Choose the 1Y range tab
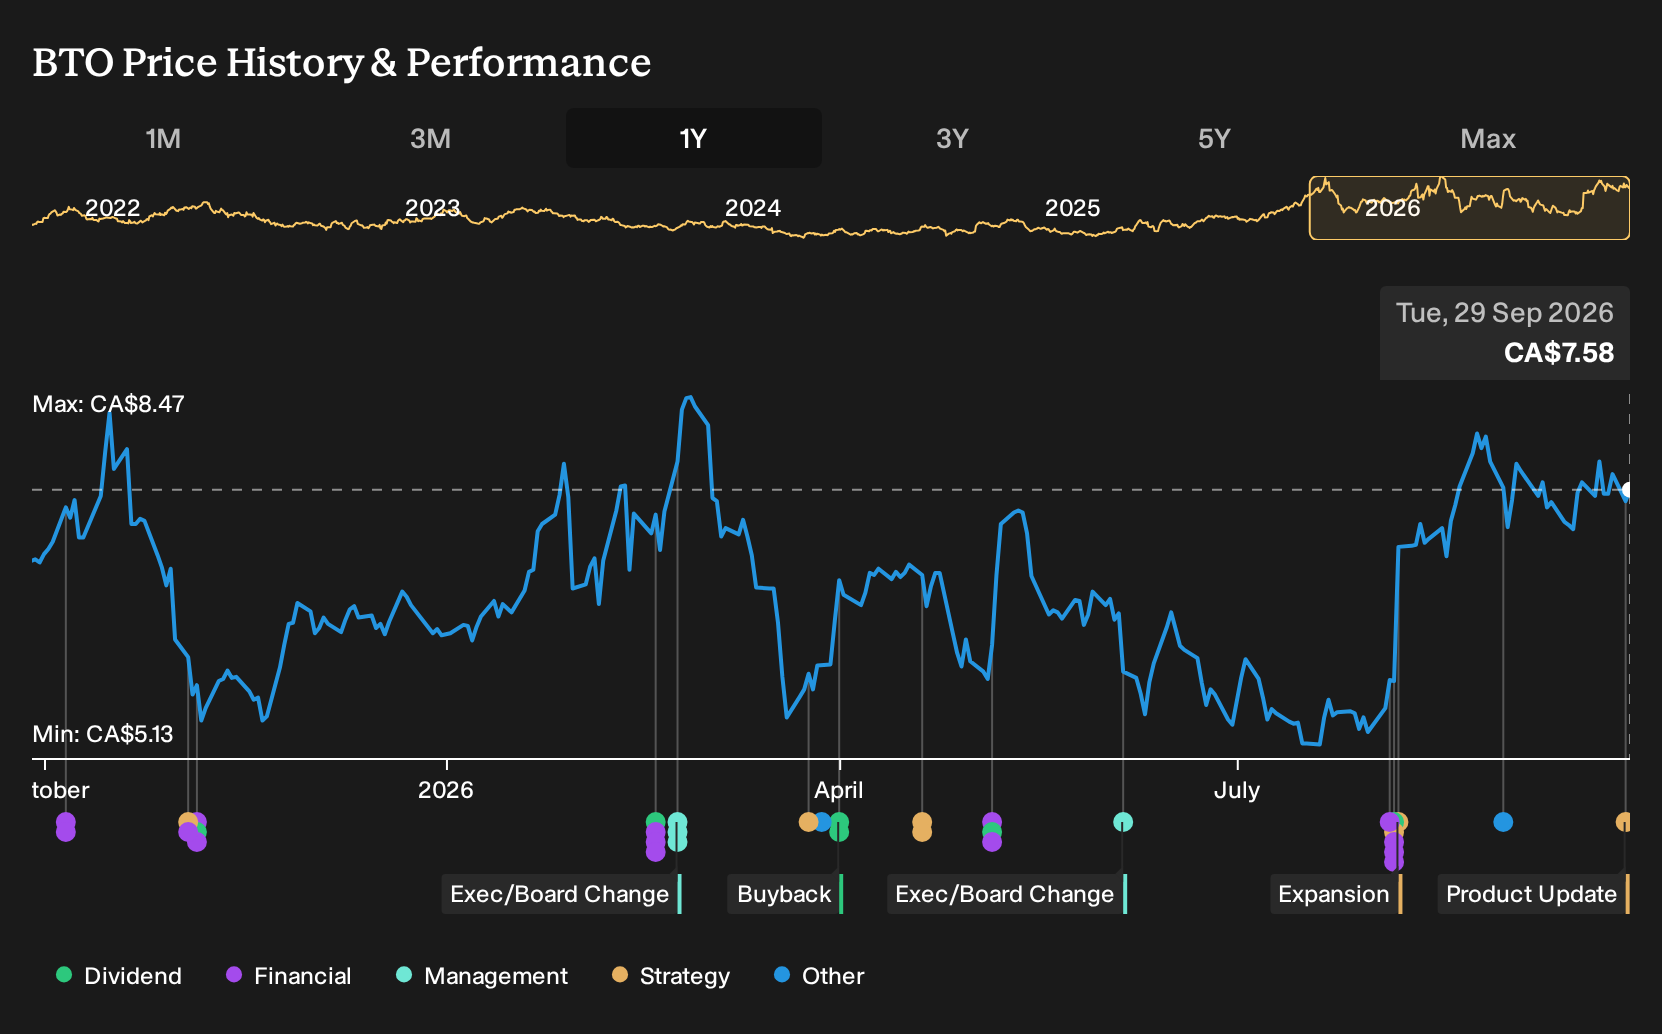The width and height of the screenshot is (1662, 1034). point(693,138)
